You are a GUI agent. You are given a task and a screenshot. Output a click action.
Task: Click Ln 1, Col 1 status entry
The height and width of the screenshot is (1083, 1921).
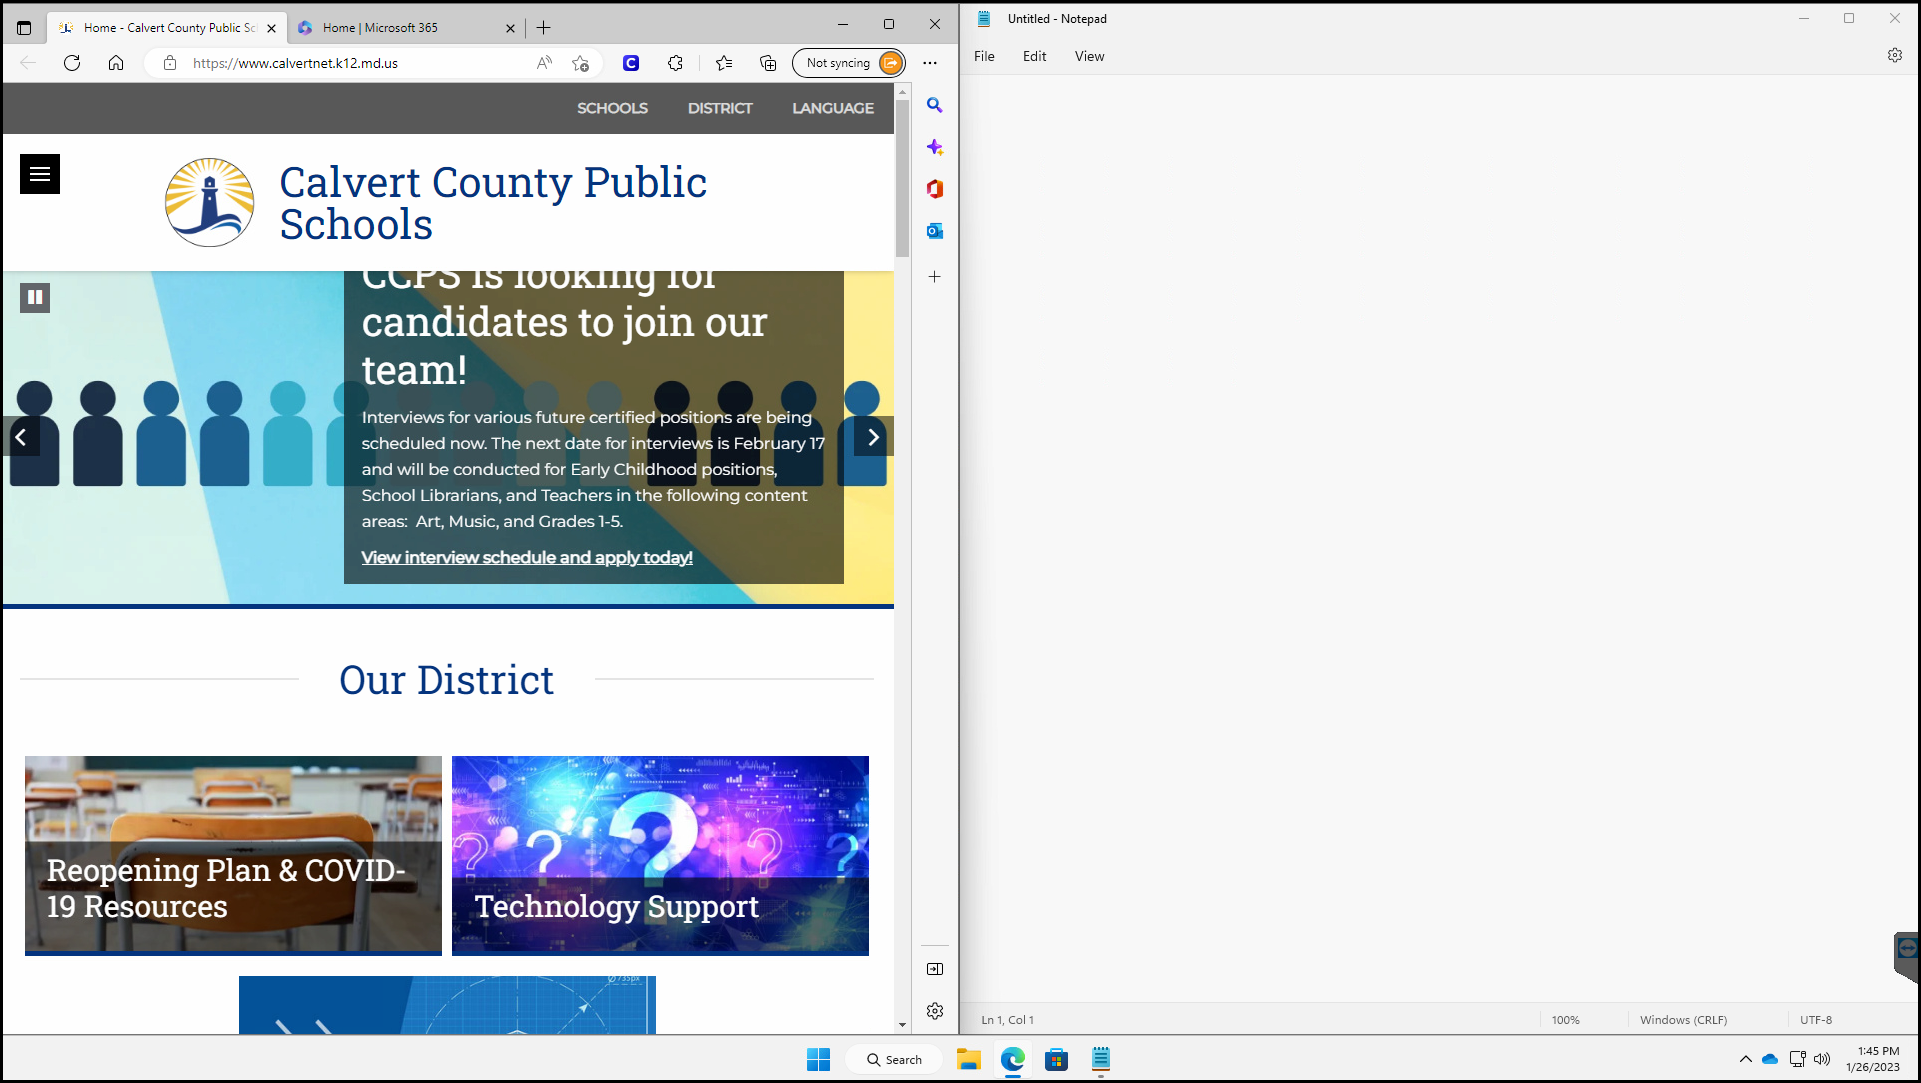[x=1007, y=1020]
